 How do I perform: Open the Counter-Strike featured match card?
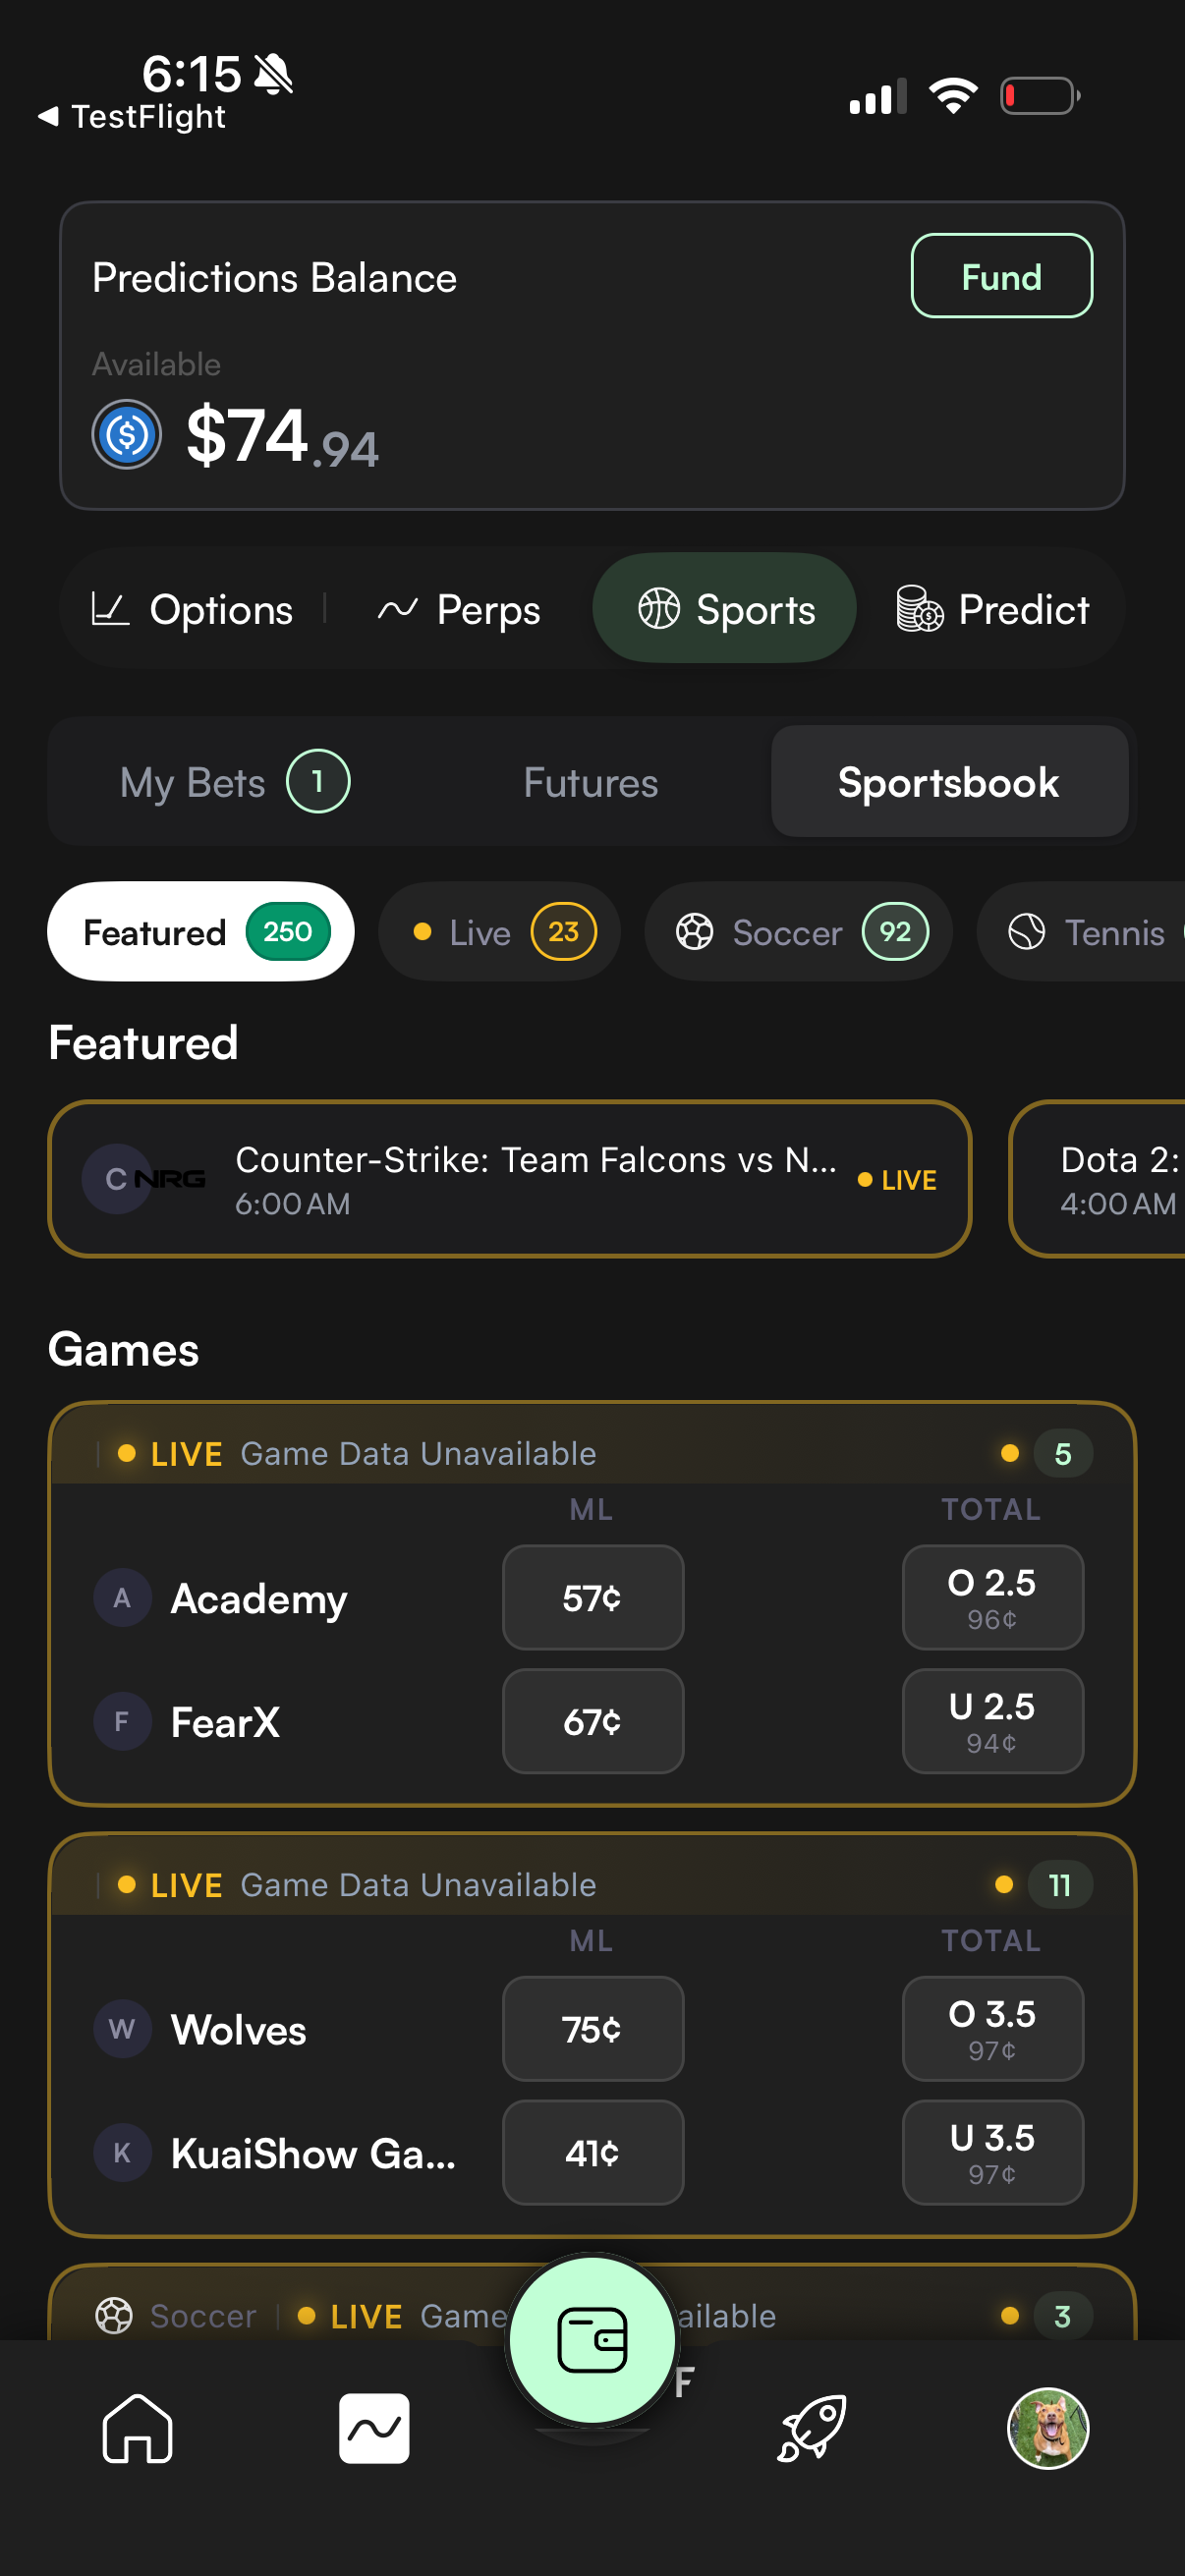coord(509,1179)
